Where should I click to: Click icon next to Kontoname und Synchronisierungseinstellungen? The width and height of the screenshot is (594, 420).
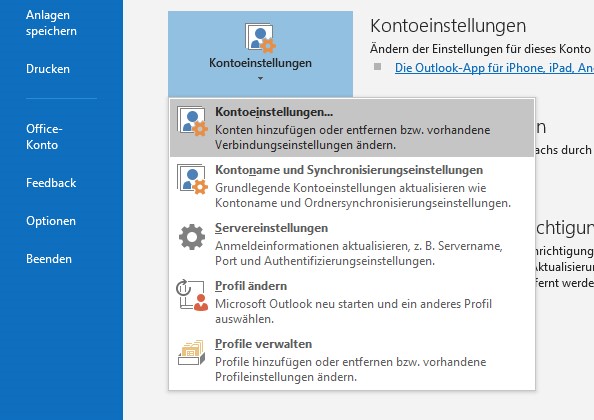(x=192, y=180)
